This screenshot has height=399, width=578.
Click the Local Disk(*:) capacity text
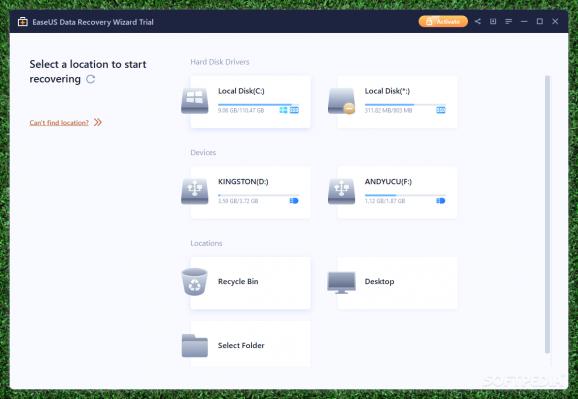pos(388,110)
